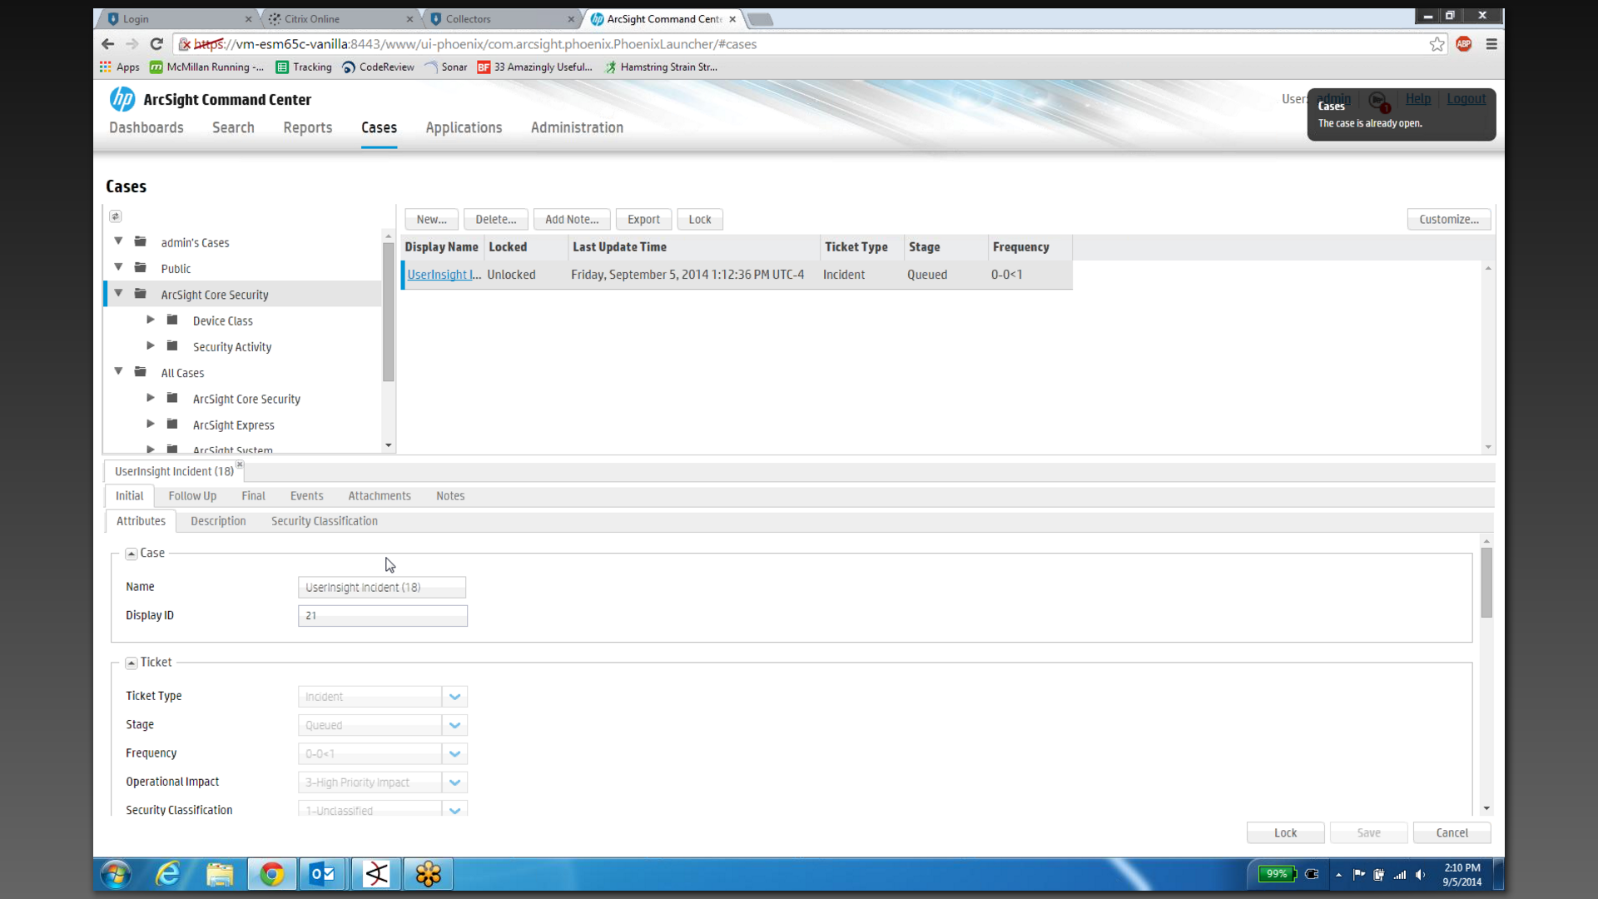
Task: Open the UserInsight case link
Action: point(443,275)
